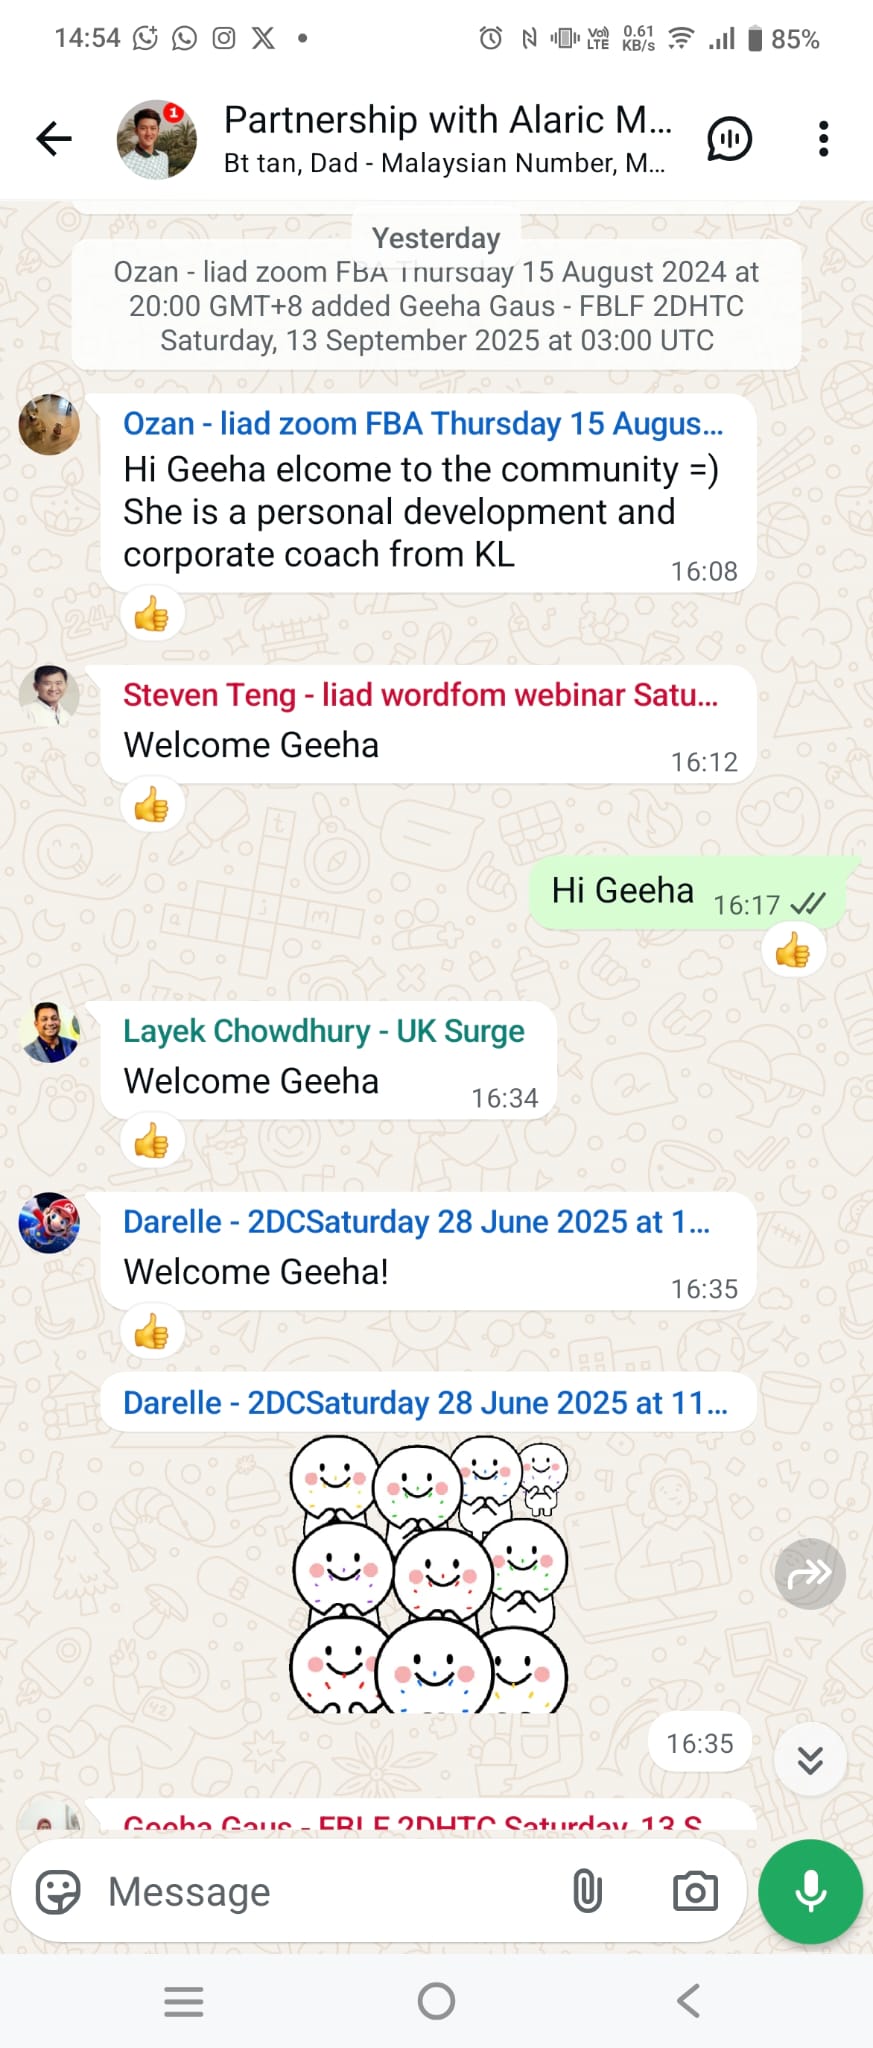Open the three-dot overflow menu
The image size is (873, 2048).
pyautogui.click(x=823, y=139)
